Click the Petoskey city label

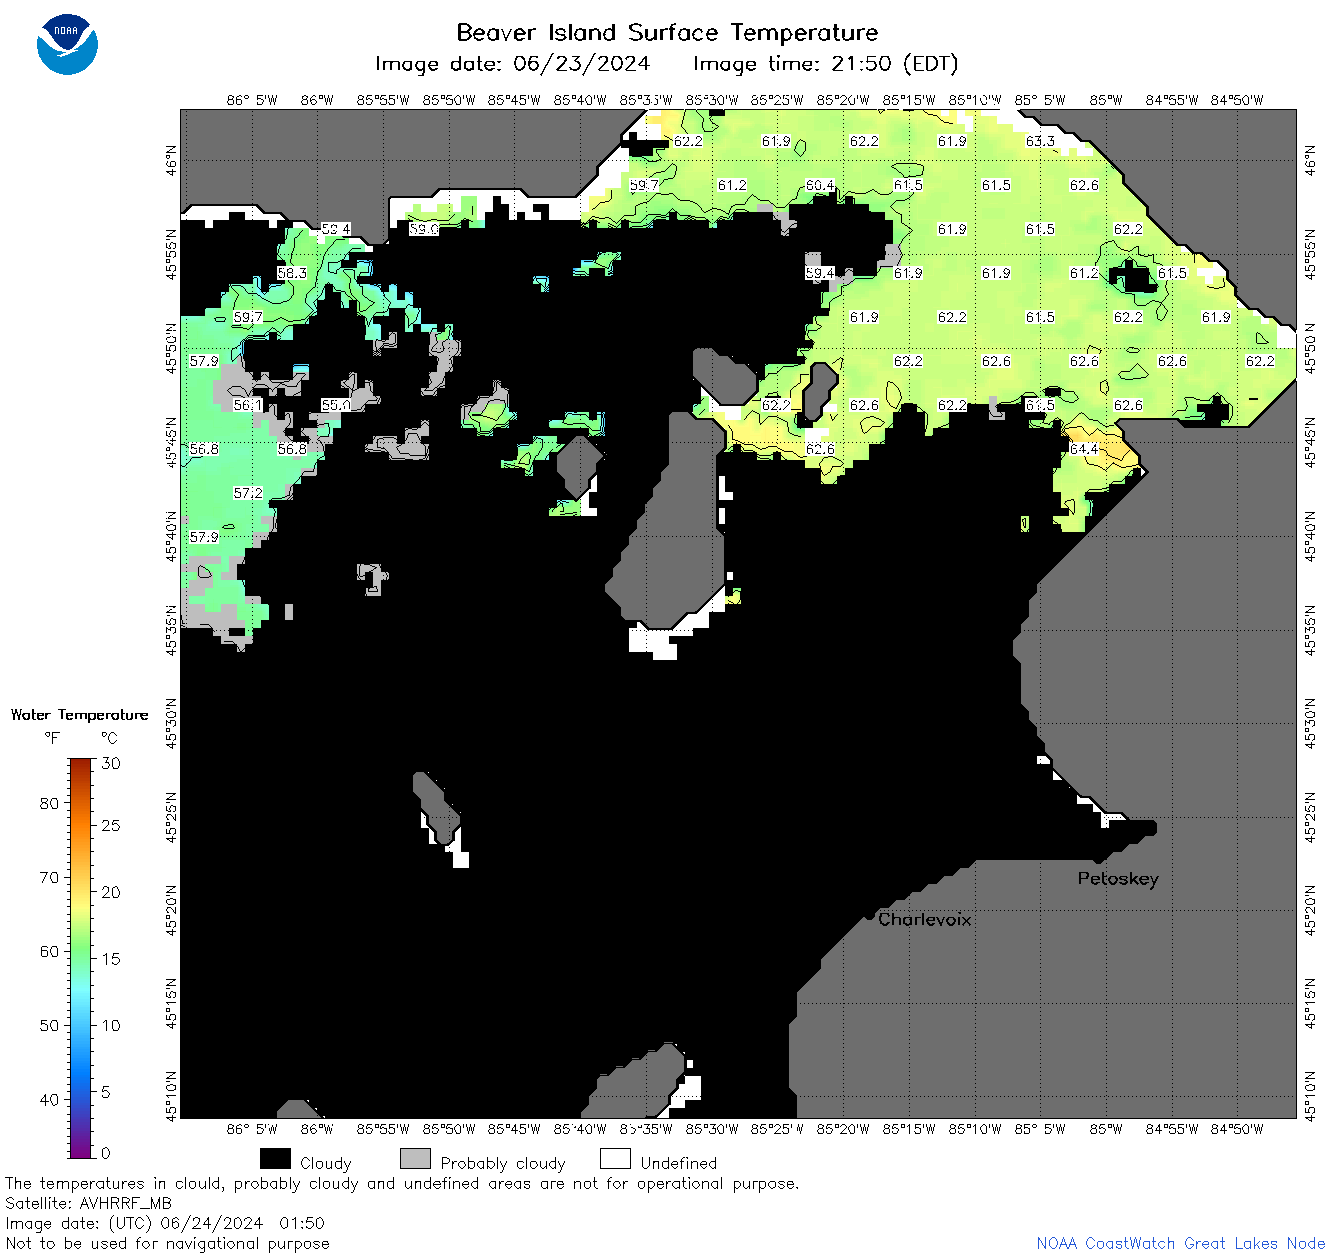(x=1118, y=879)
